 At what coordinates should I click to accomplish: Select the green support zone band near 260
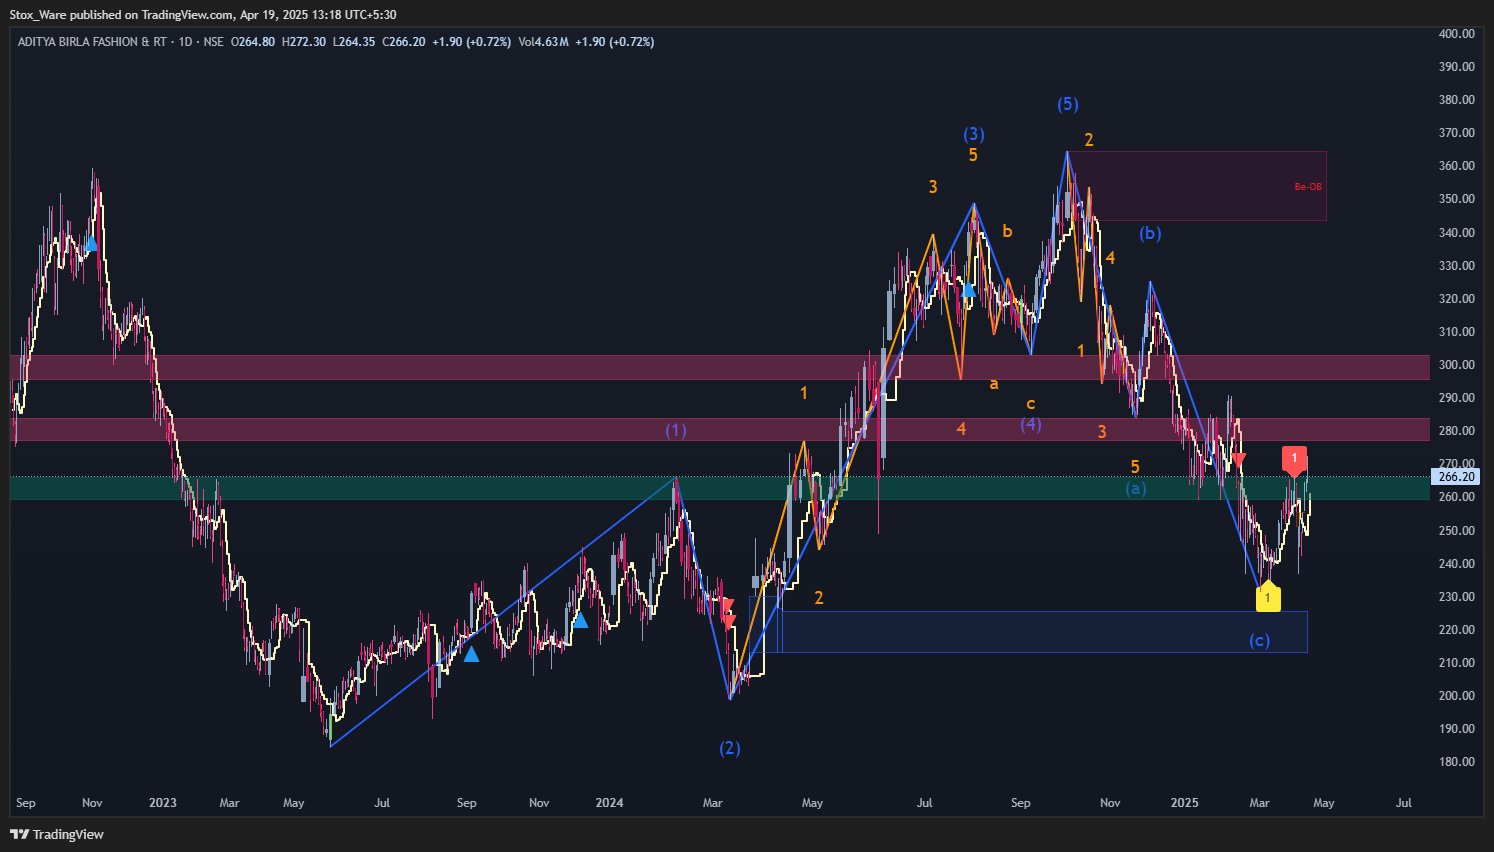pos(720,488)
